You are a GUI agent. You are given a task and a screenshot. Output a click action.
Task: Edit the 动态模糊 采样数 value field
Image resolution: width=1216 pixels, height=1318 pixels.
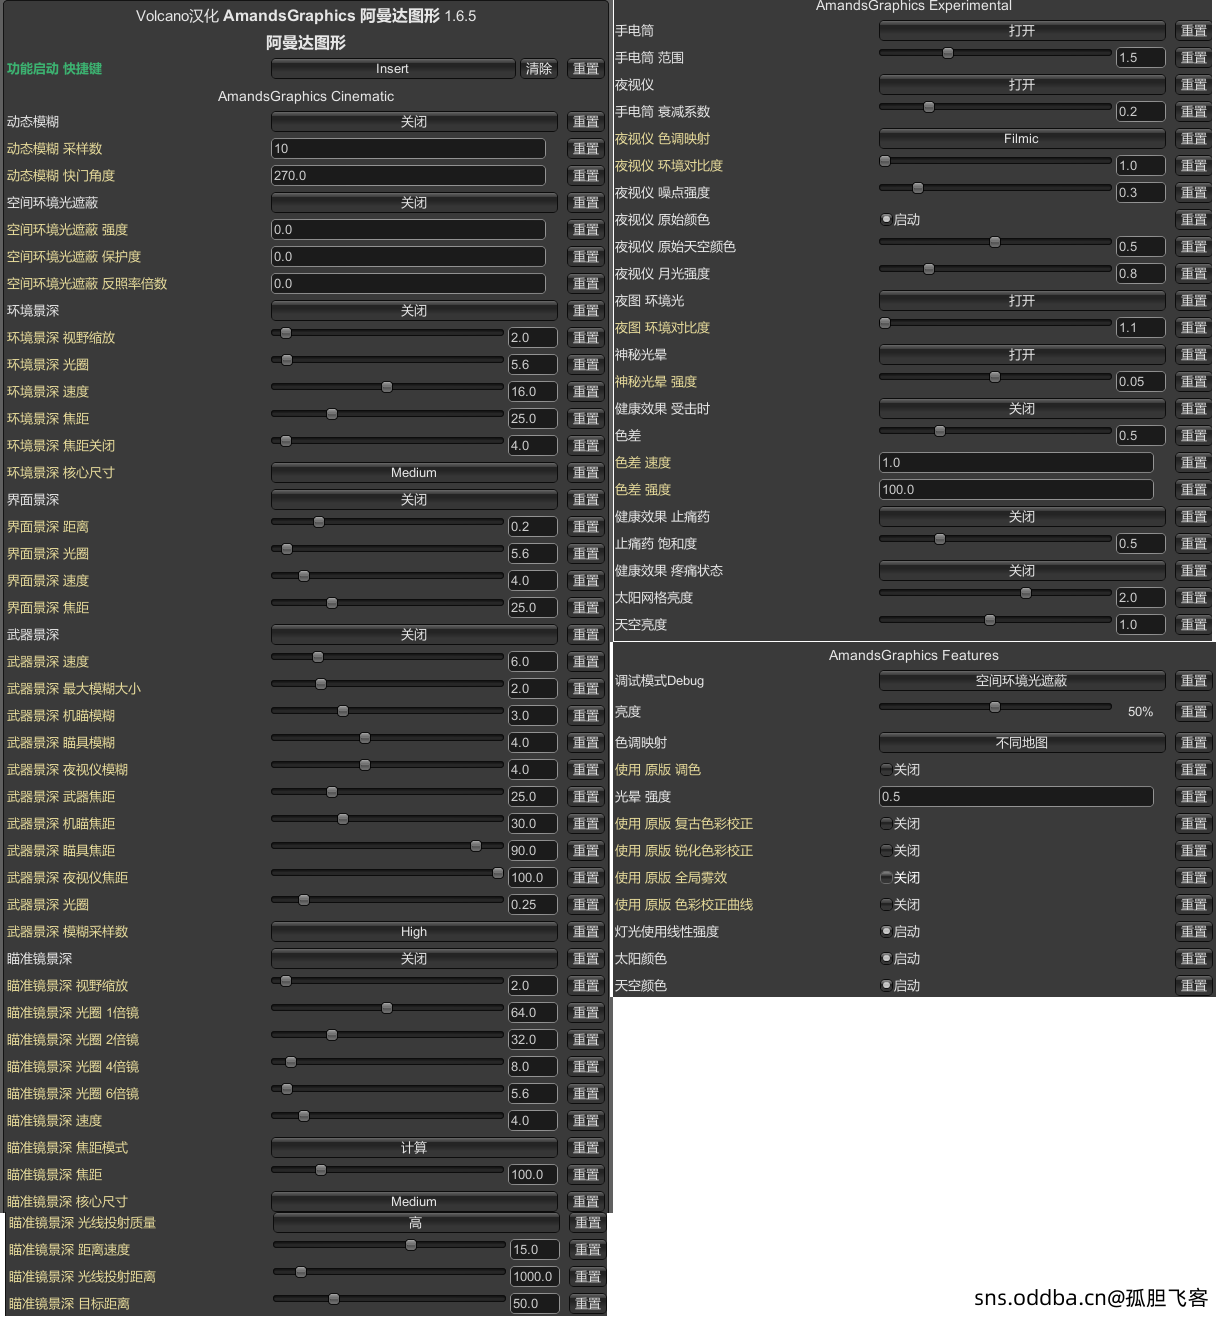tap(408, 149)
